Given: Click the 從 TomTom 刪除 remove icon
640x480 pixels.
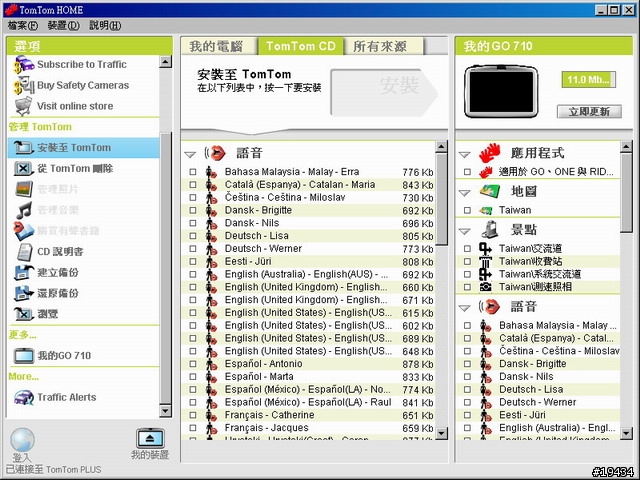Looking at the screenshot, I should (24, 168).
